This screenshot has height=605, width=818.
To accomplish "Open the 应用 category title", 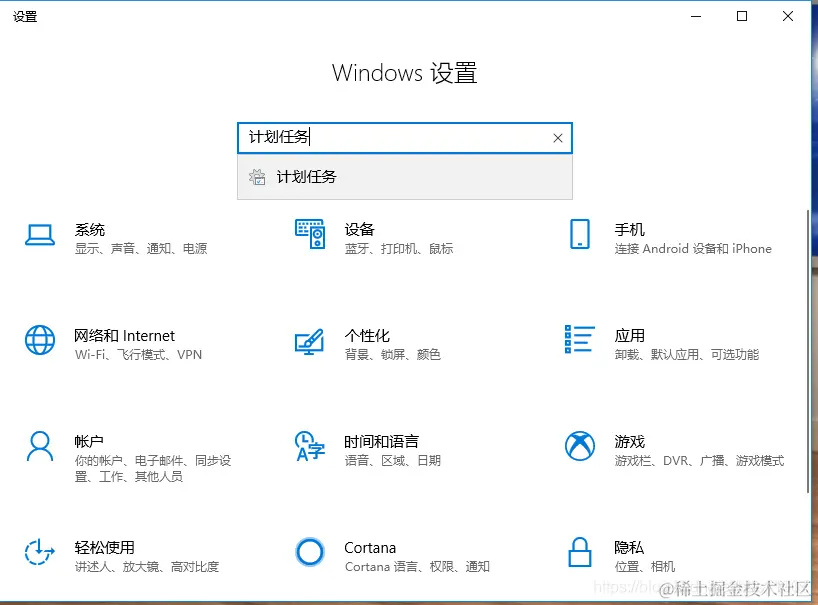I will (630, 335).
